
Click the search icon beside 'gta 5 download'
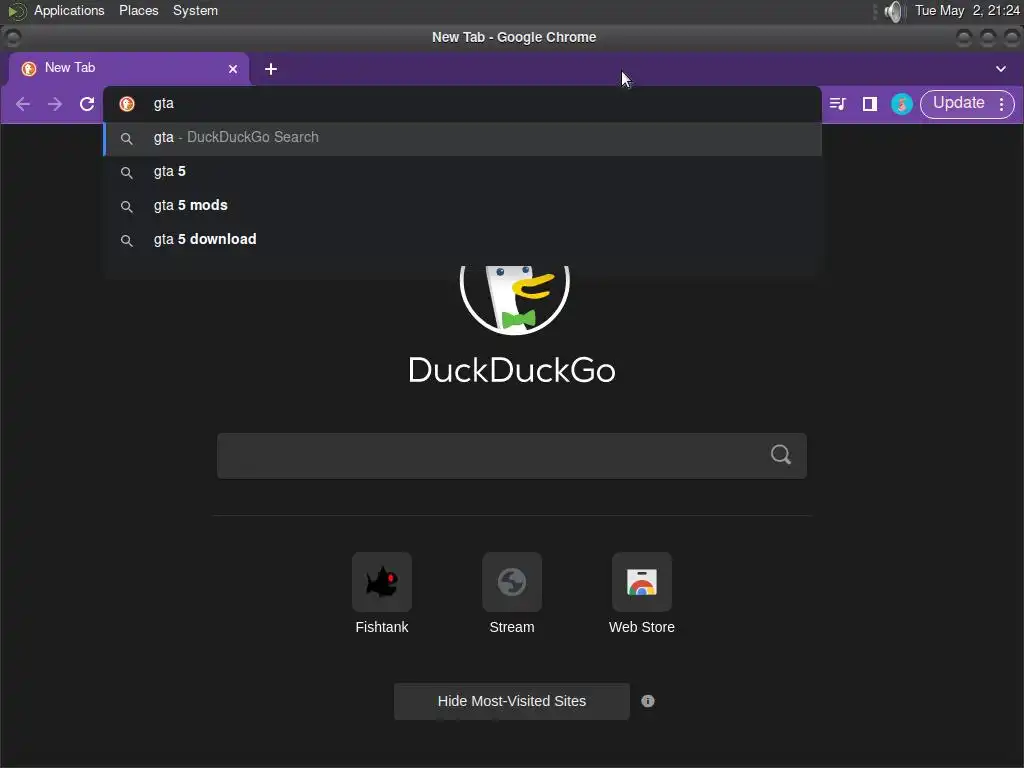127,241
